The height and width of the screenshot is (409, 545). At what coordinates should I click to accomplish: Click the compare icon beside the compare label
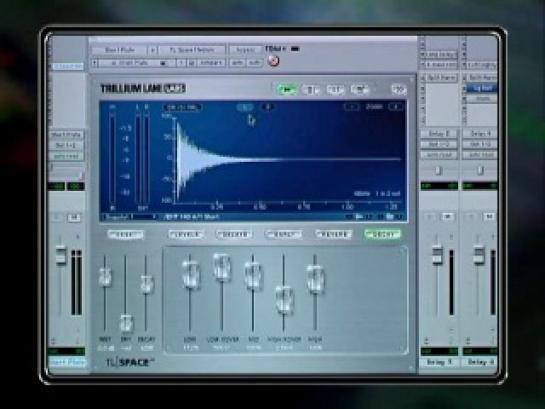(x=191, y=63)
